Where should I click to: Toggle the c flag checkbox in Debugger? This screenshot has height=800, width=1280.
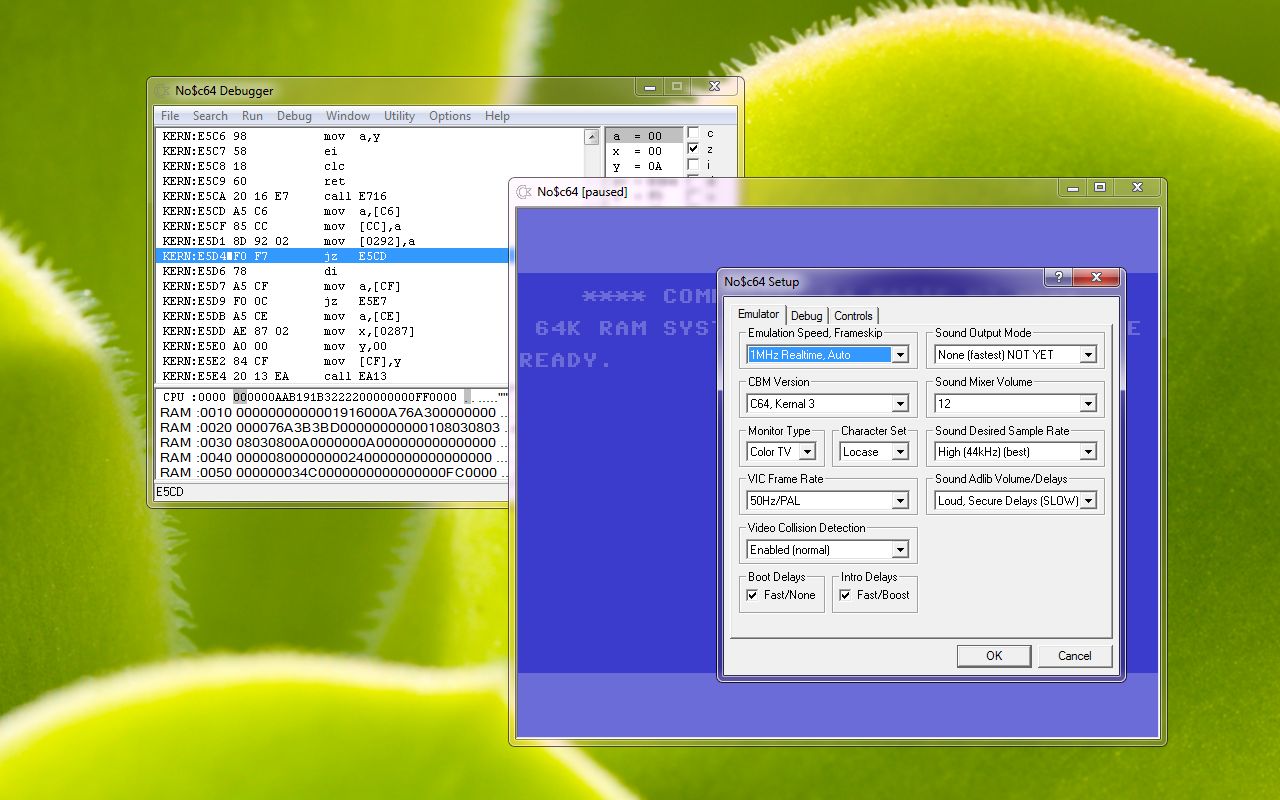(693, 133)
